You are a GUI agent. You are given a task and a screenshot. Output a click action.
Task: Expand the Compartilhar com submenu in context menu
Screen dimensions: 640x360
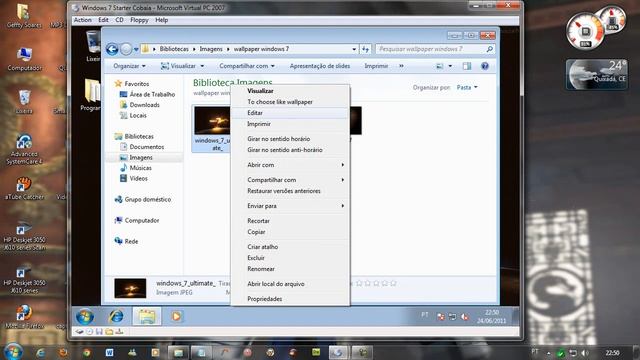coord(290,180)
